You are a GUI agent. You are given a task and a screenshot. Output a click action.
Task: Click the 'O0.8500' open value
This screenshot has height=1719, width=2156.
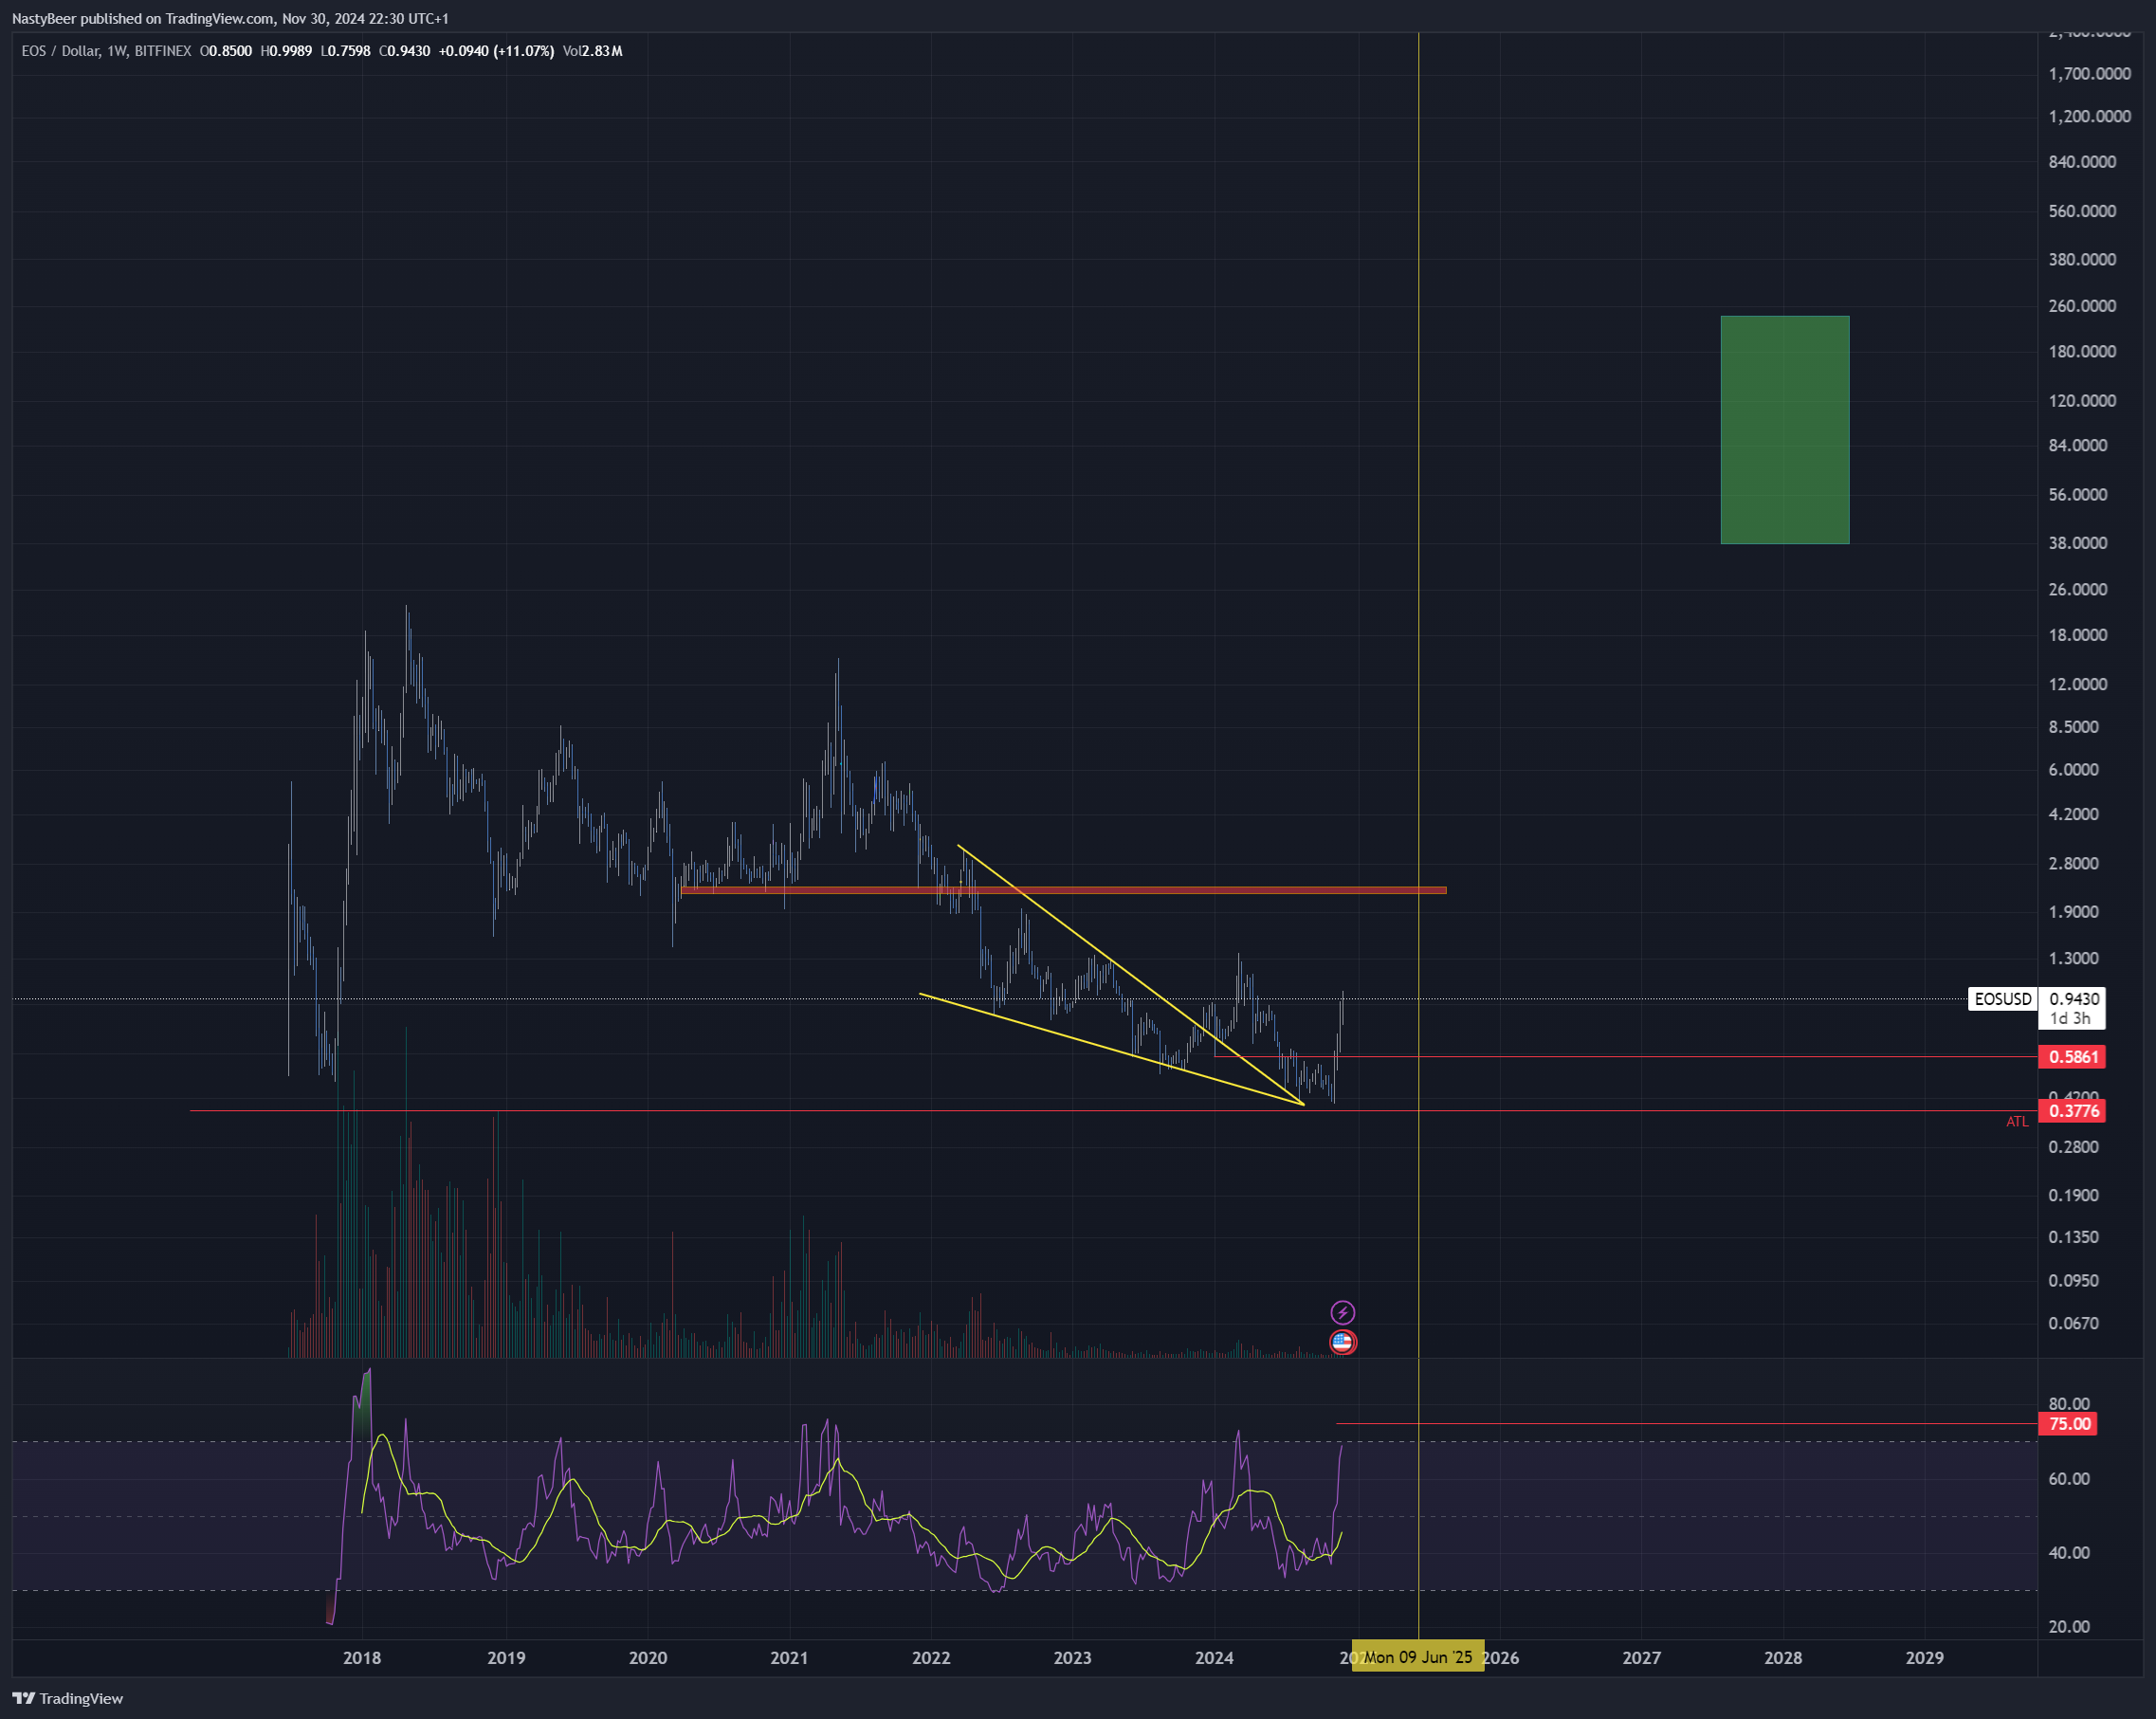pos(226,51)
